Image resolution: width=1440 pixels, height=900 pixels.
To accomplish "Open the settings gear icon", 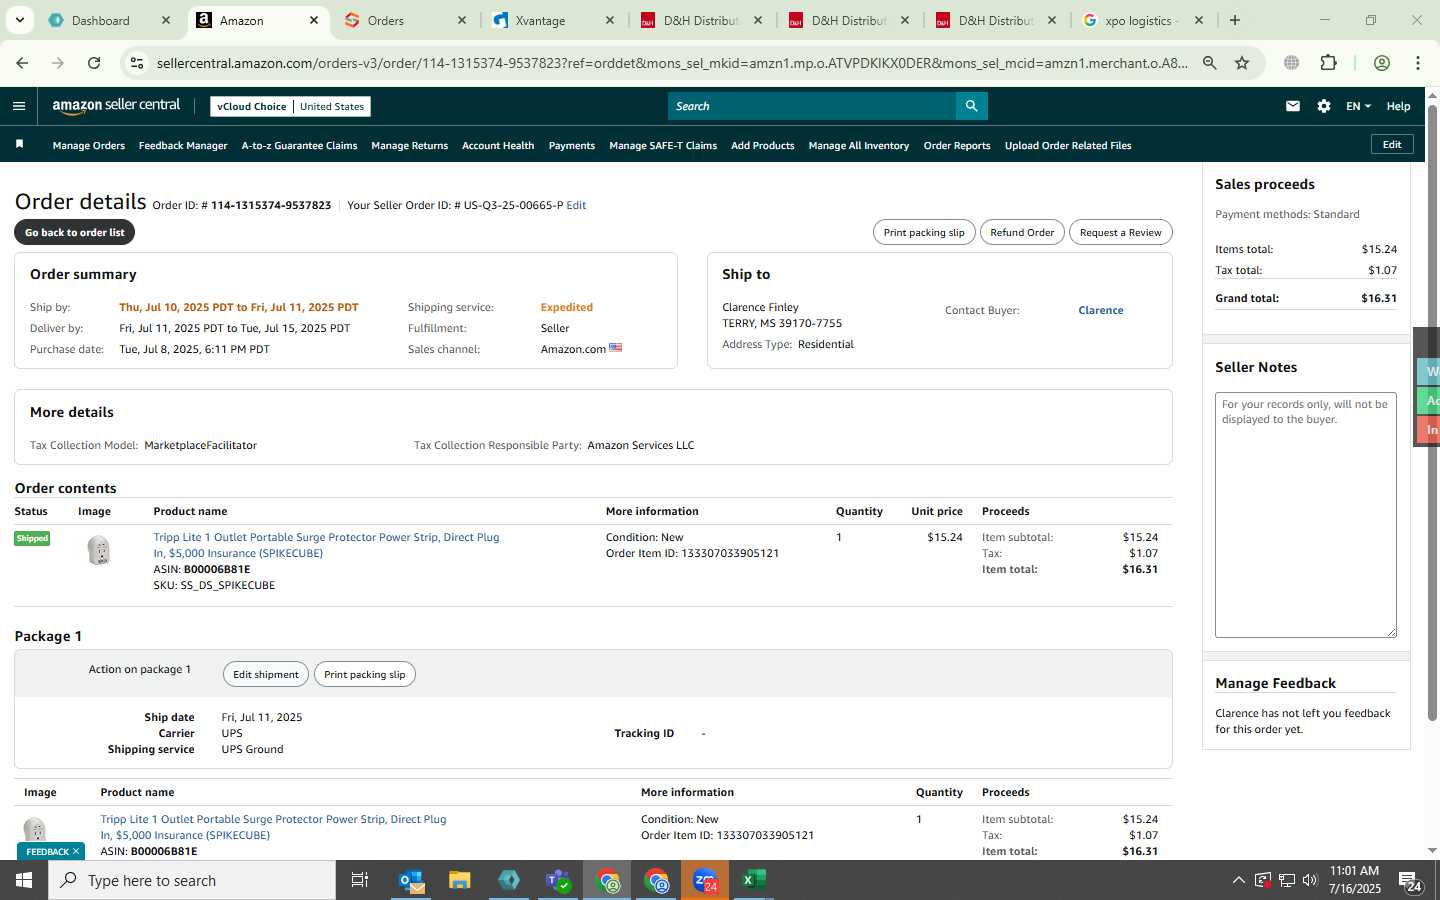I will [1323, 106].
